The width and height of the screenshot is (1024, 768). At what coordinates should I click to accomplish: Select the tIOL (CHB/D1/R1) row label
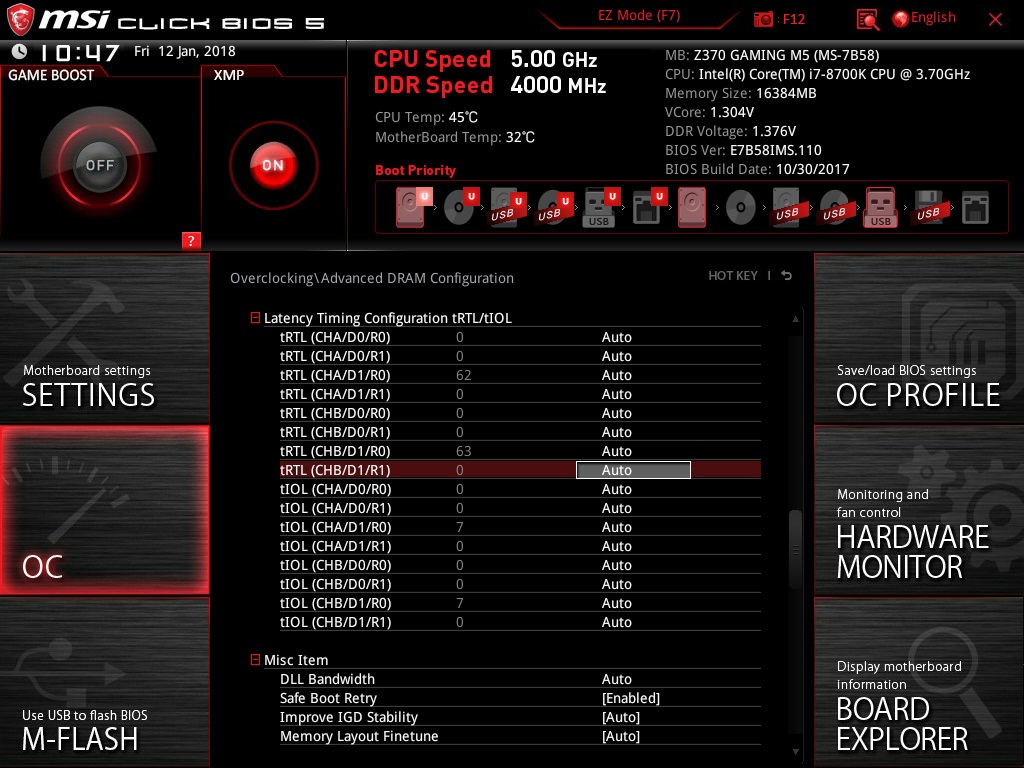pyautogui.click(x=335, y=622)
